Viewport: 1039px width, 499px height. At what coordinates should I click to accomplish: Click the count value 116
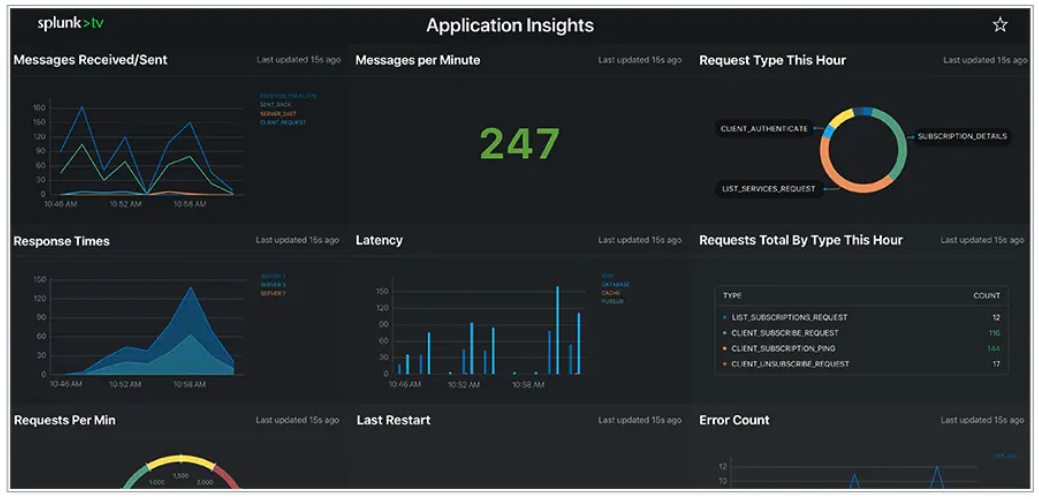[994, 333]
